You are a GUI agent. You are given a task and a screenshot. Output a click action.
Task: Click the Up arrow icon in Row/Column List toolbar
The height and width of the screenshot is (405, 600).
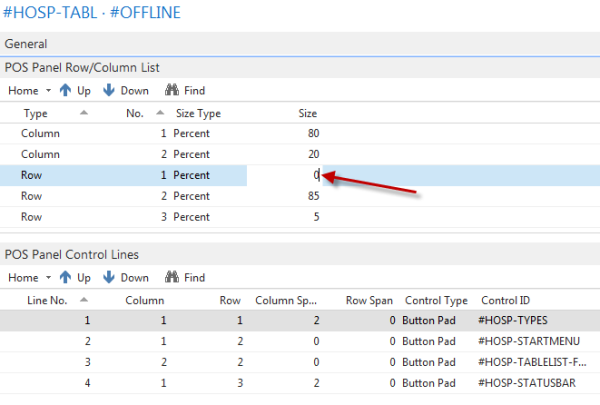[66, 90]
